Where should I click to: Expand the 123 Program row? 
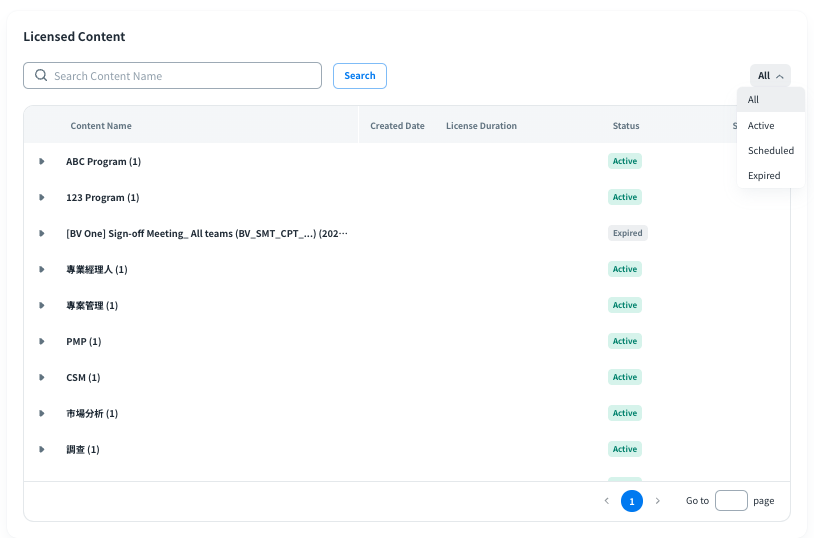(x=42, y=197)
